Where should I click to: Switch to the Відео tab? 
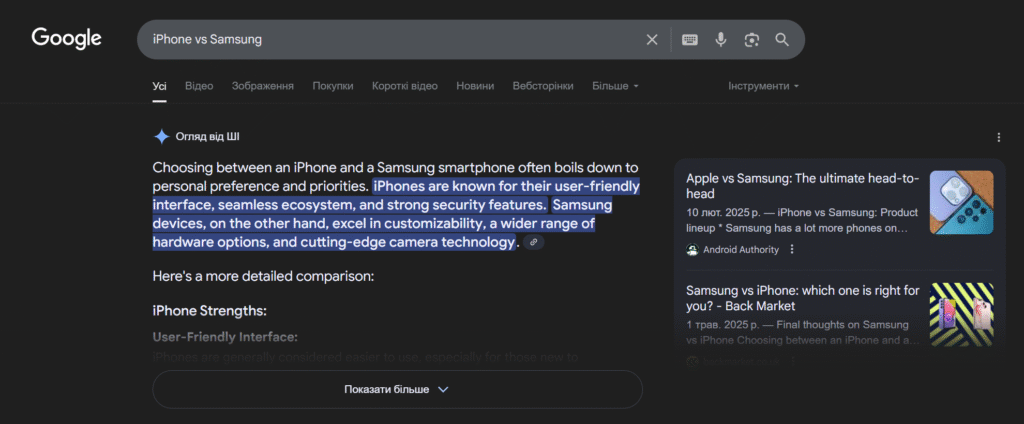199,86
